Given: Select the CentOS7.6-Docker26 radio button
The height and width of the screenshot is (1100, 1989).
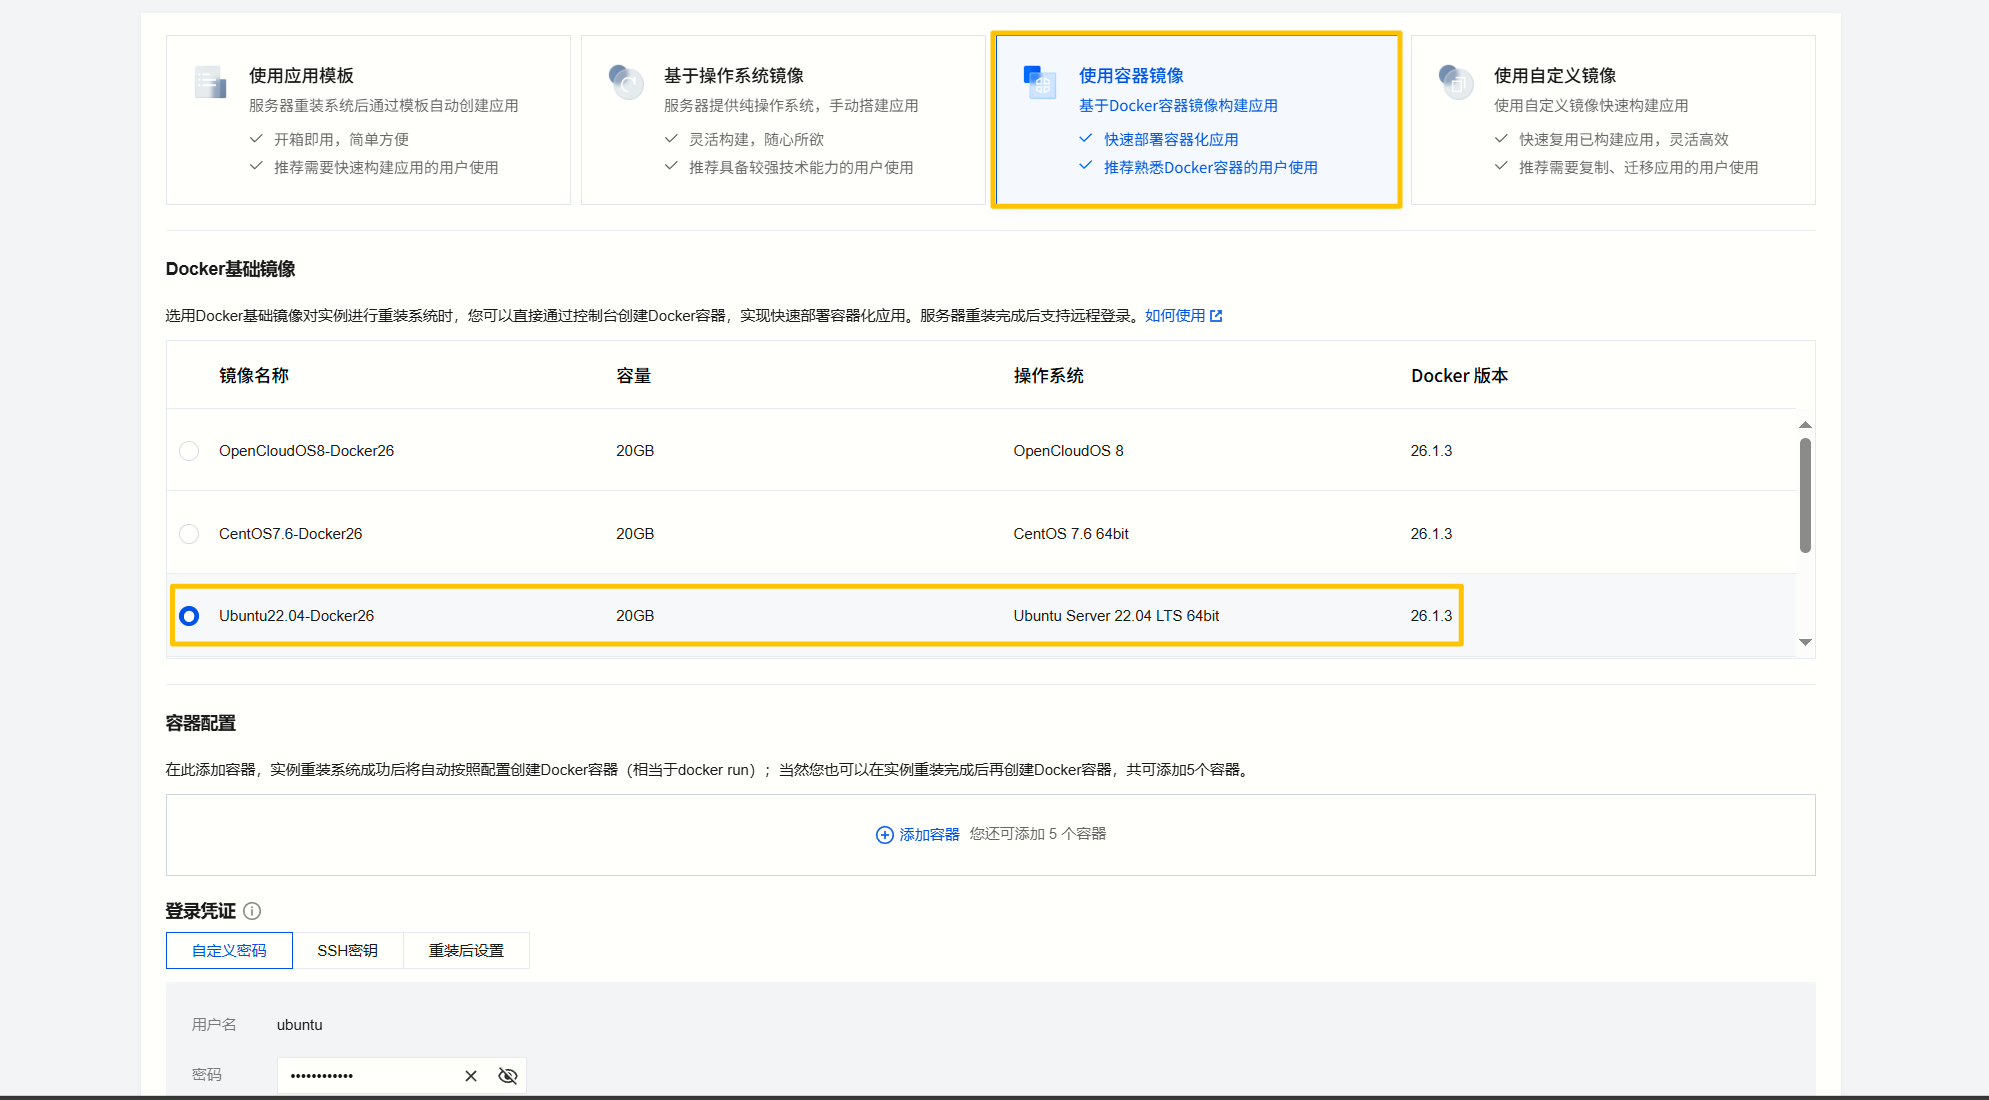Looking at the screenshot, I should coord(189,534).
